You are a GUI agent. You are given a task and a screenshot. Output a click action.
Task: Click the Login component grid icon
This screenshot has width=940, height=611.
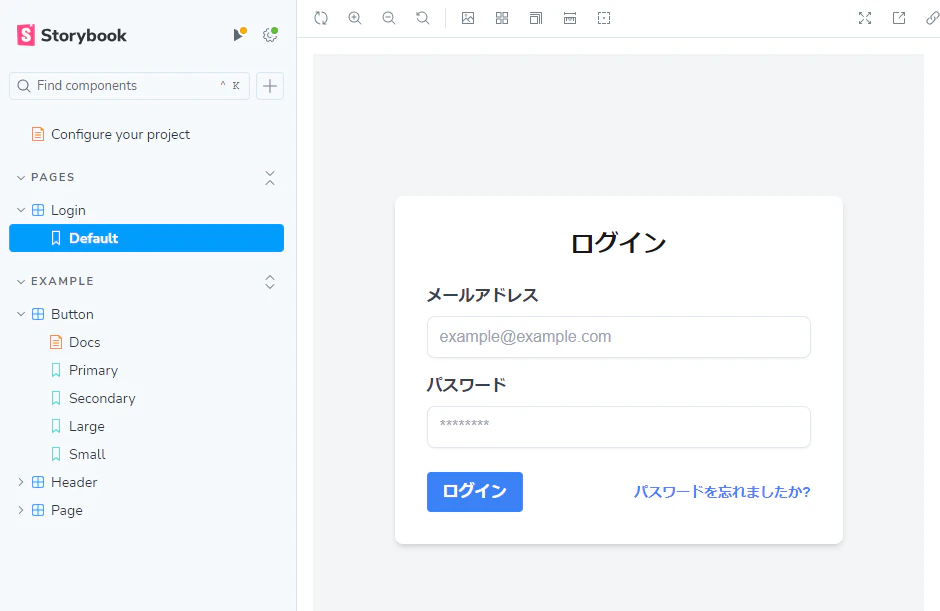coord(38,210)
